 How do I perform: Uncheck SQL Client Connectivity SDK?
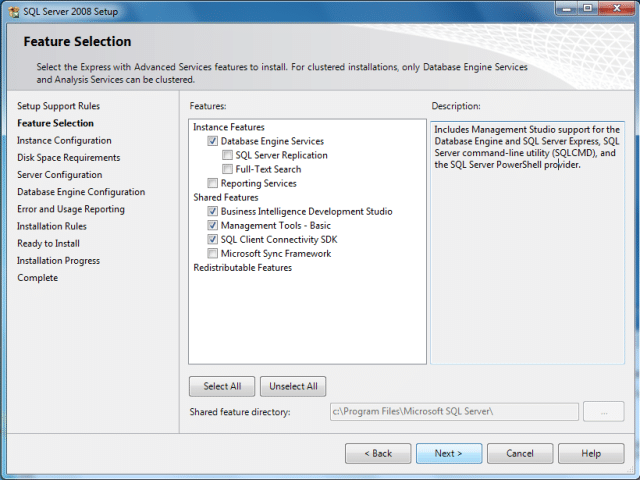click(x=212, y=240)
